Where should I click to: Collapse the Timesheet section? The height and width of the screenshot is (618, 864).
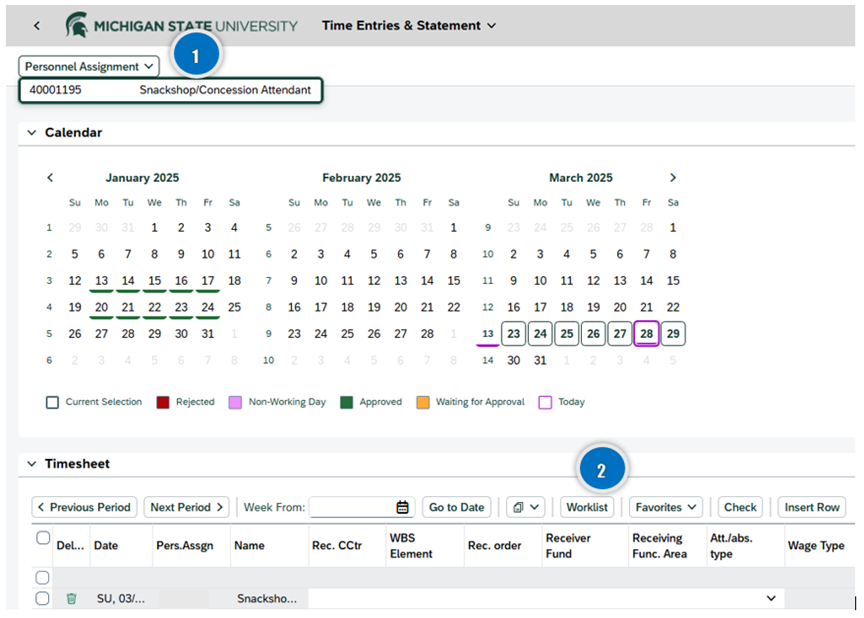pos(31,464)
